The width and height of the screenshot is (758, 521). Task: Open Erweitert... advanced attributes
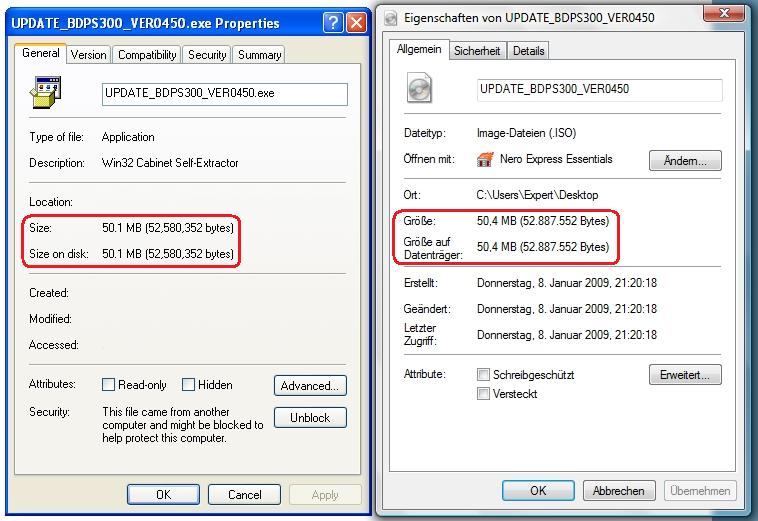pyautogui.click(x=685, y=375)
